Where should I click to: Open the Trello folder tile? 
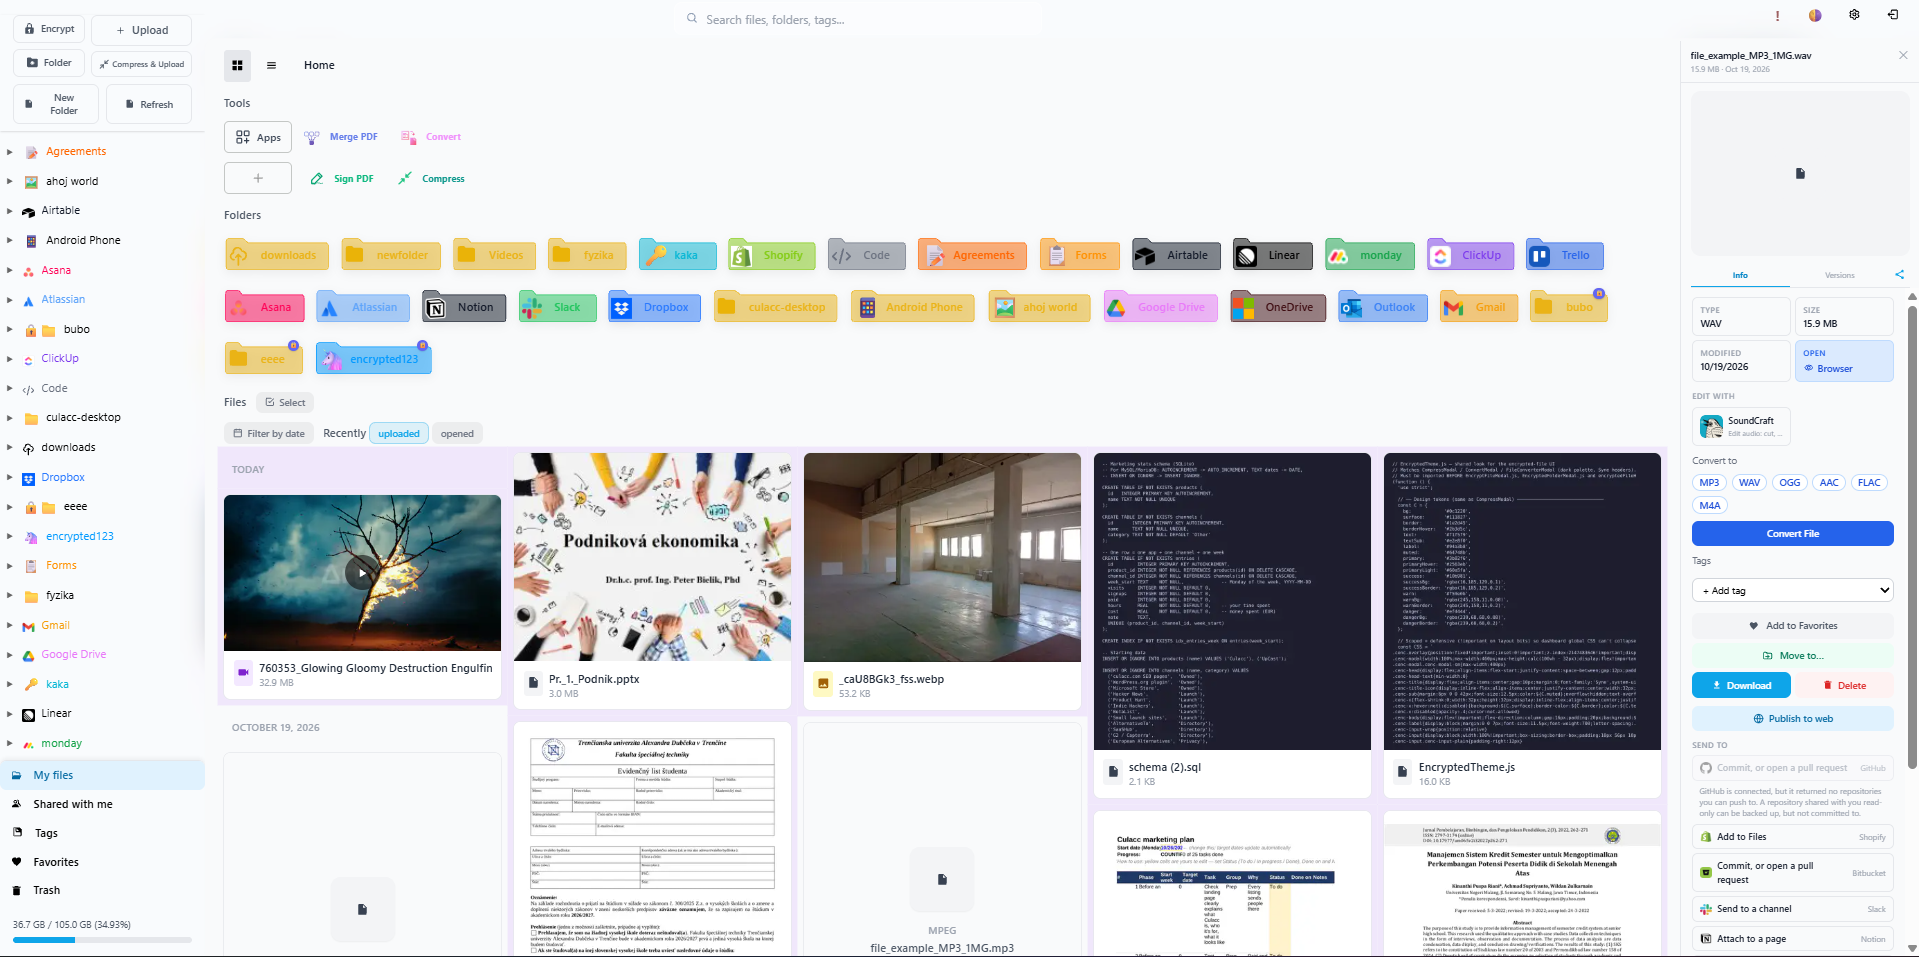click(1565, 255)
